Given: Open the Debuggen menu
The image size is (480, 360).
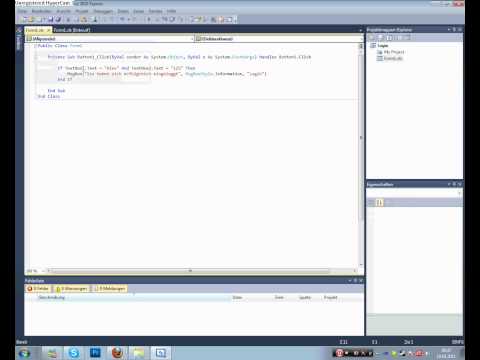Looking at the screenshot, I should click(103, 11).
